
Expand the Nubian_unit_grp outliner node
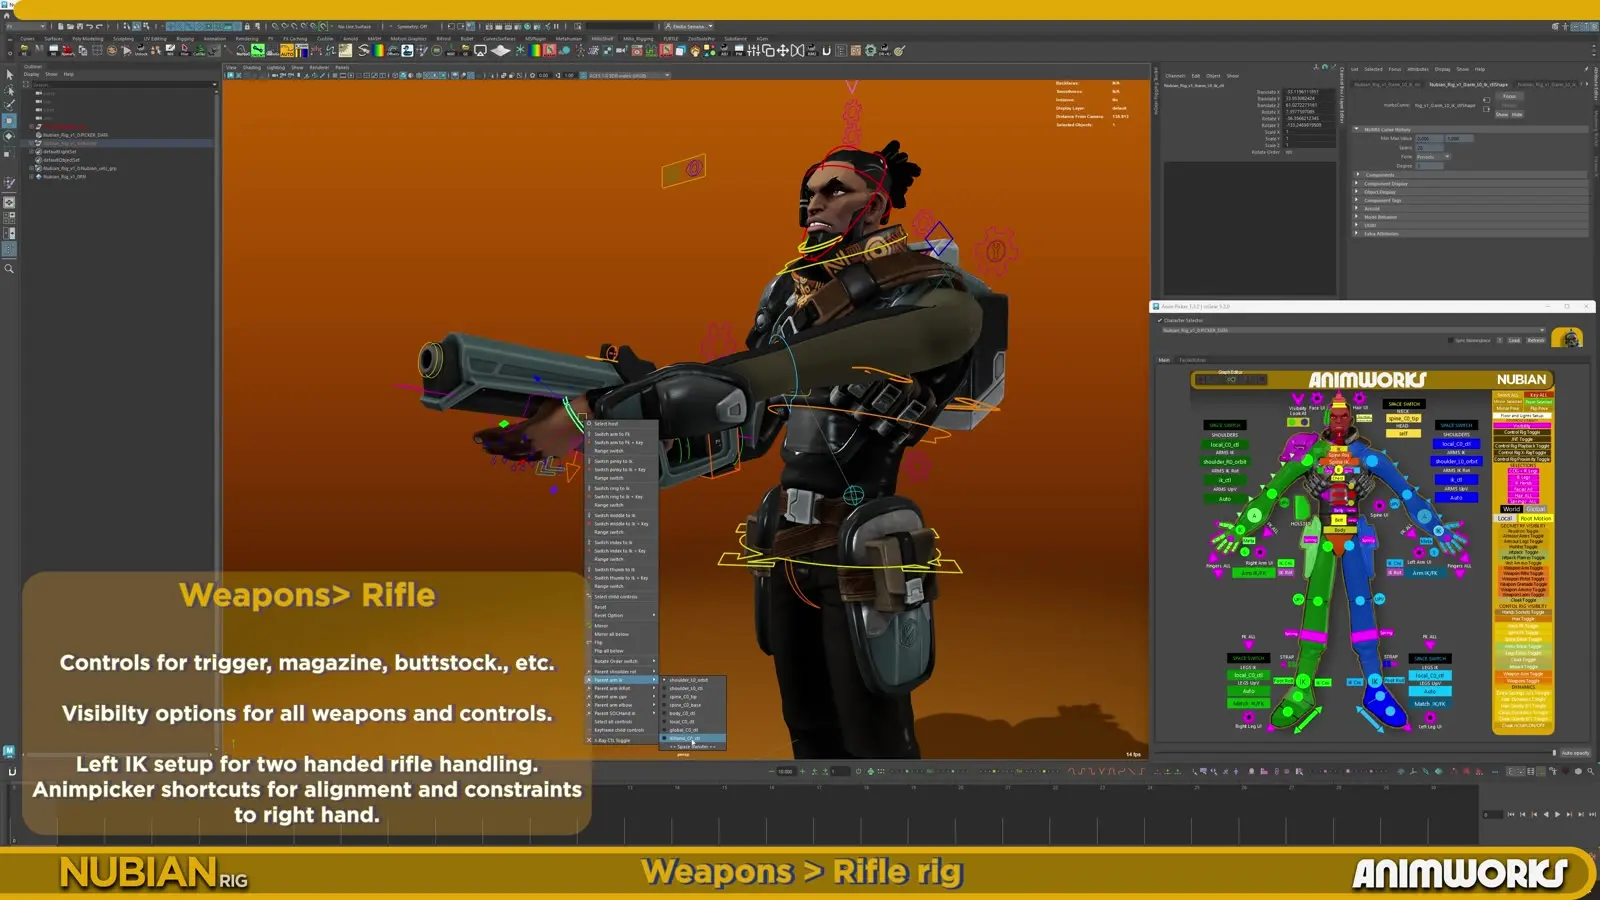(33, 168)
